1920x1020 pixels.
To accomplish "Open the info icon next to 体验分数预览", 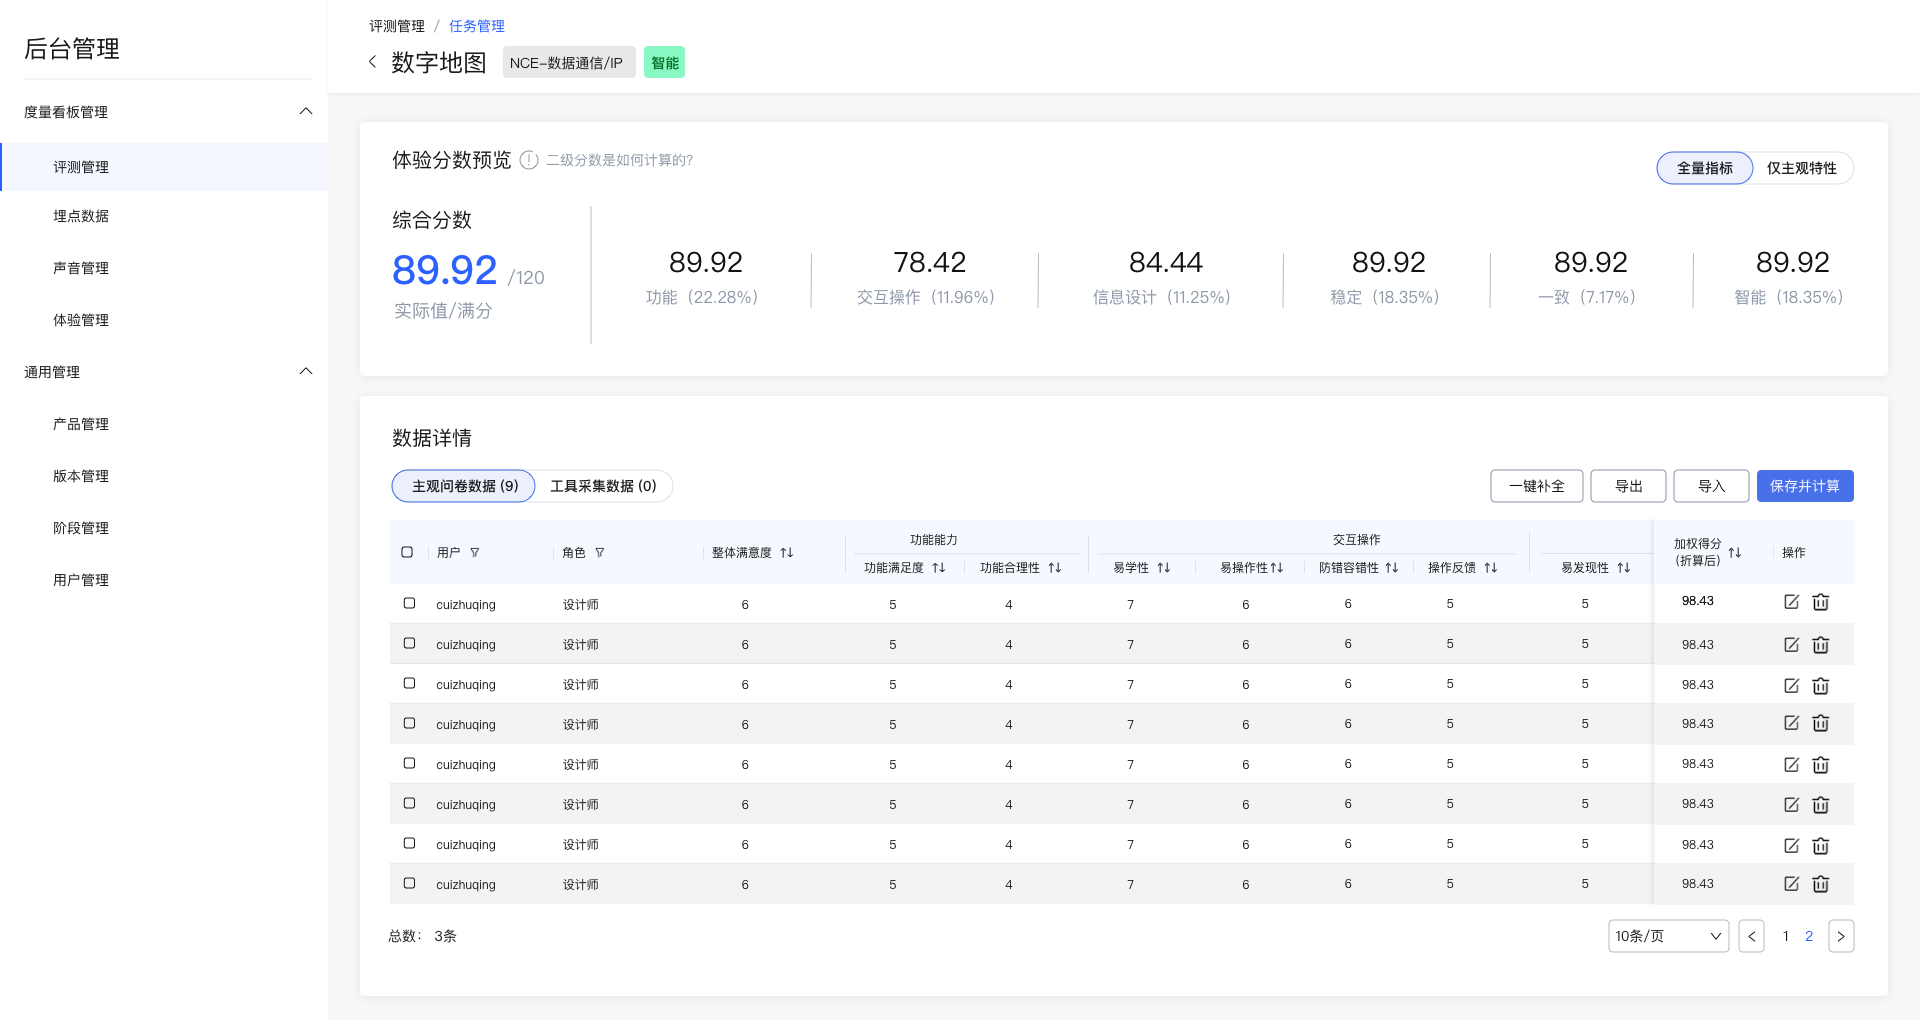I will tap(529, 160).
